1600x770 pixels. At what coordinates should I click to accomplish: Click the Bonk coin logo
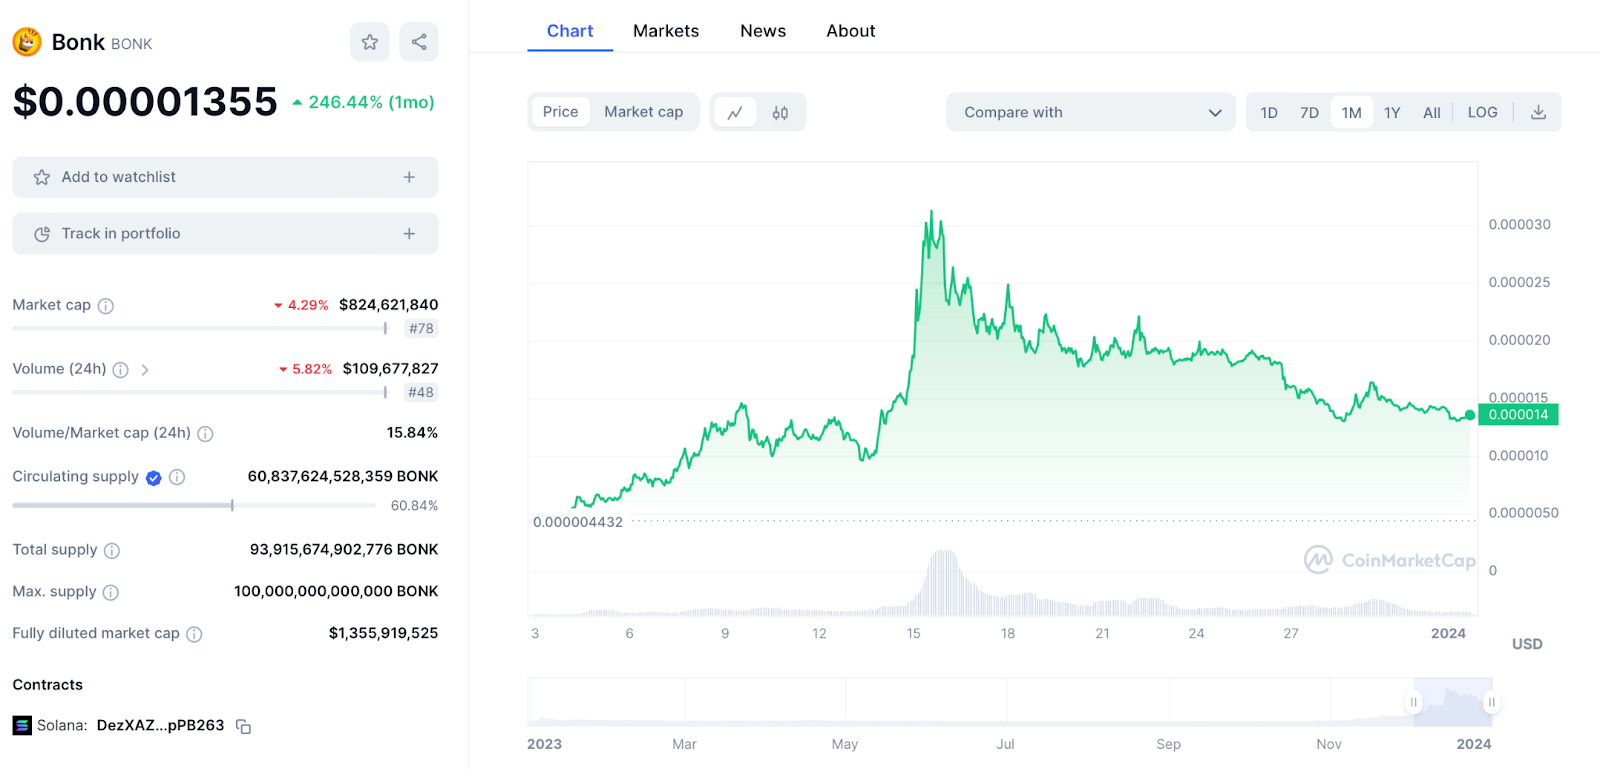pyautogui.click(x=27, y=42)
